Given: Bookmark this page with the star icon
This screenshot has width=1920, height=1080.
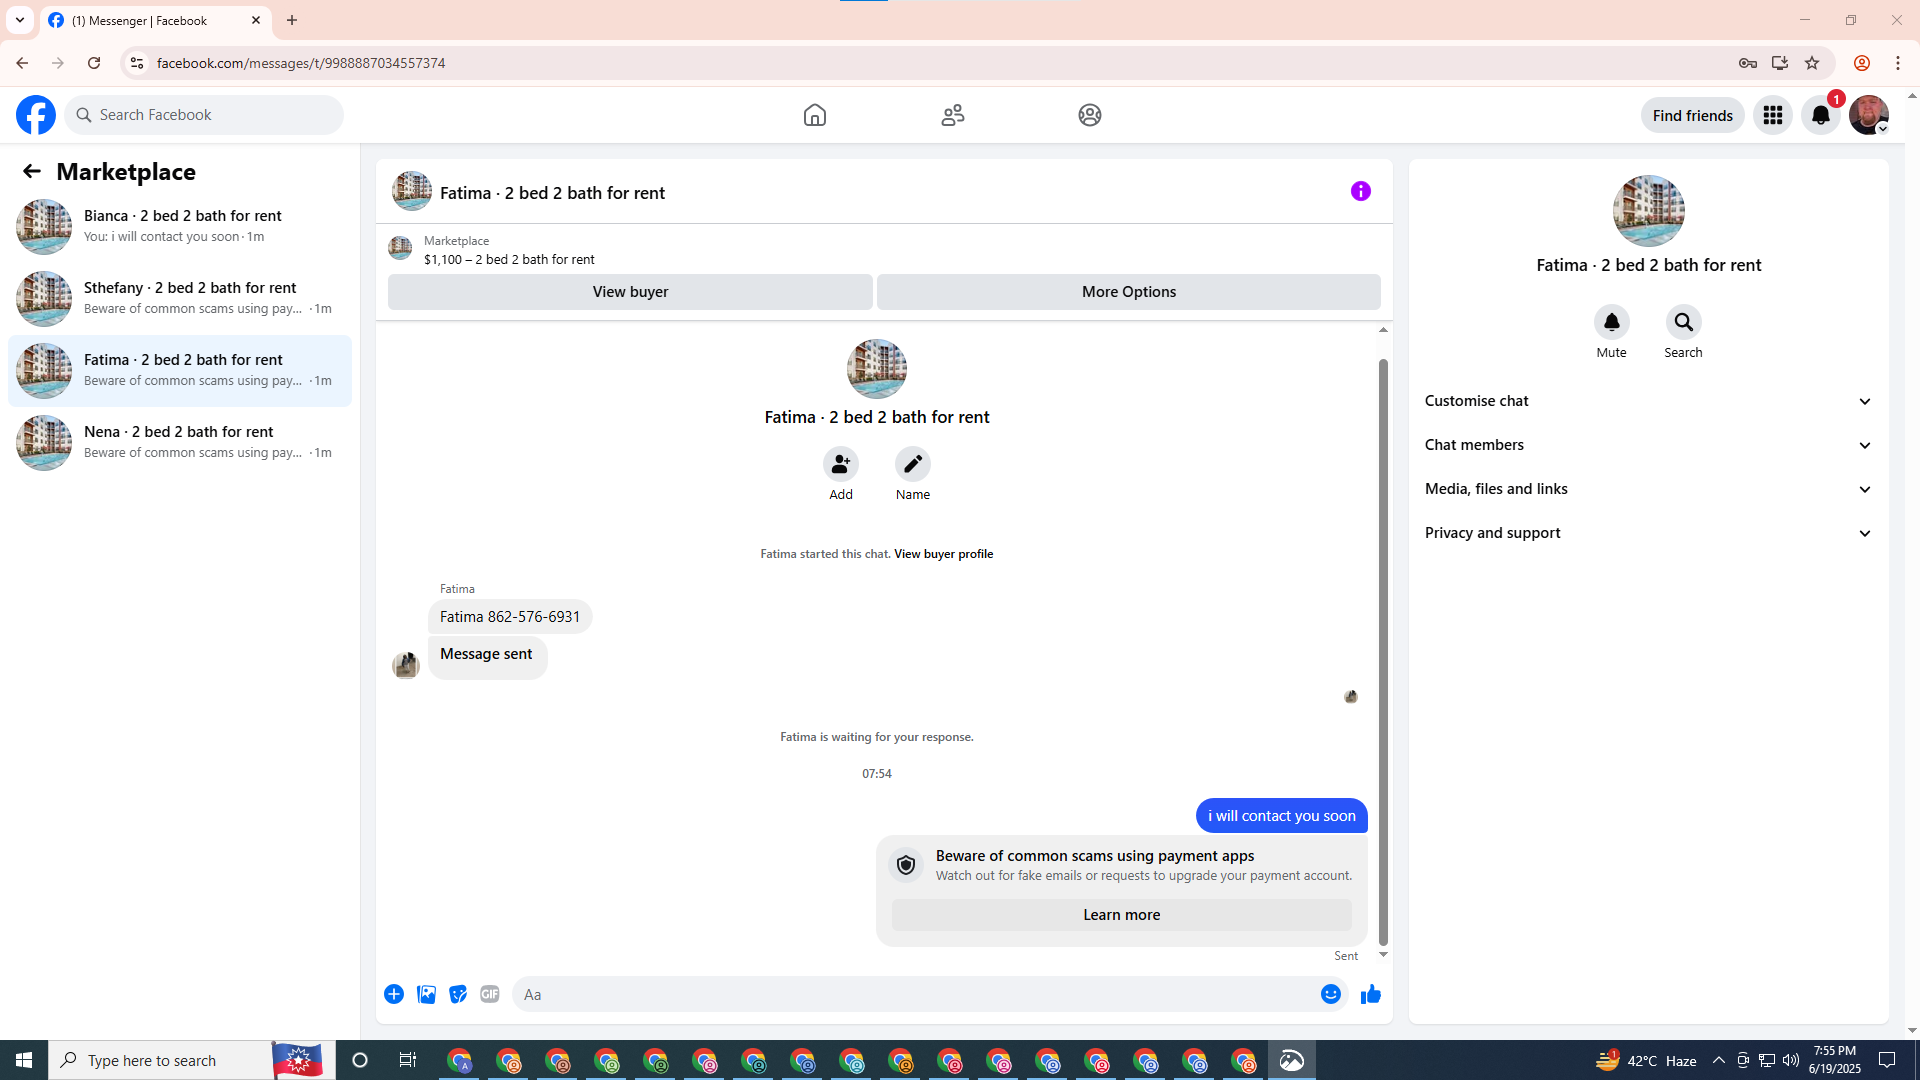Looking at the screenshot, I should click(x=1812, y=63).
